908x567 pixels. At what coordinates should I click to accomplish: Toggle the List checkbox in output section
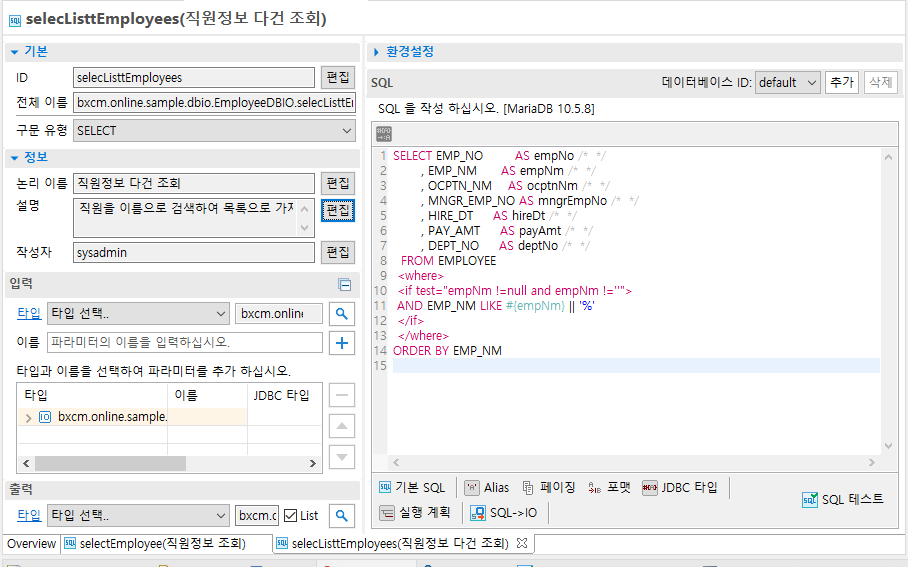[x=291, y=516]
